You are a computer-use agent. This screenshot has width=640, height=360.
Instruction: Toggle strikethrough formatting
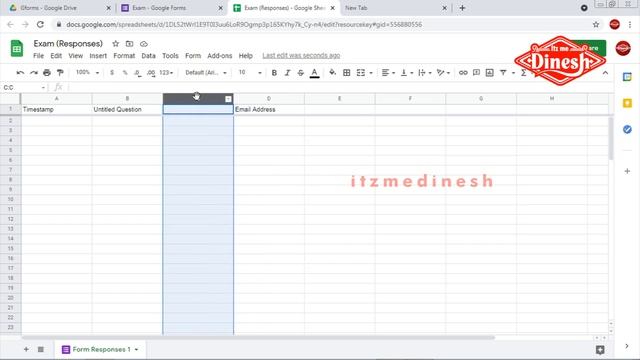coord(300,73)
